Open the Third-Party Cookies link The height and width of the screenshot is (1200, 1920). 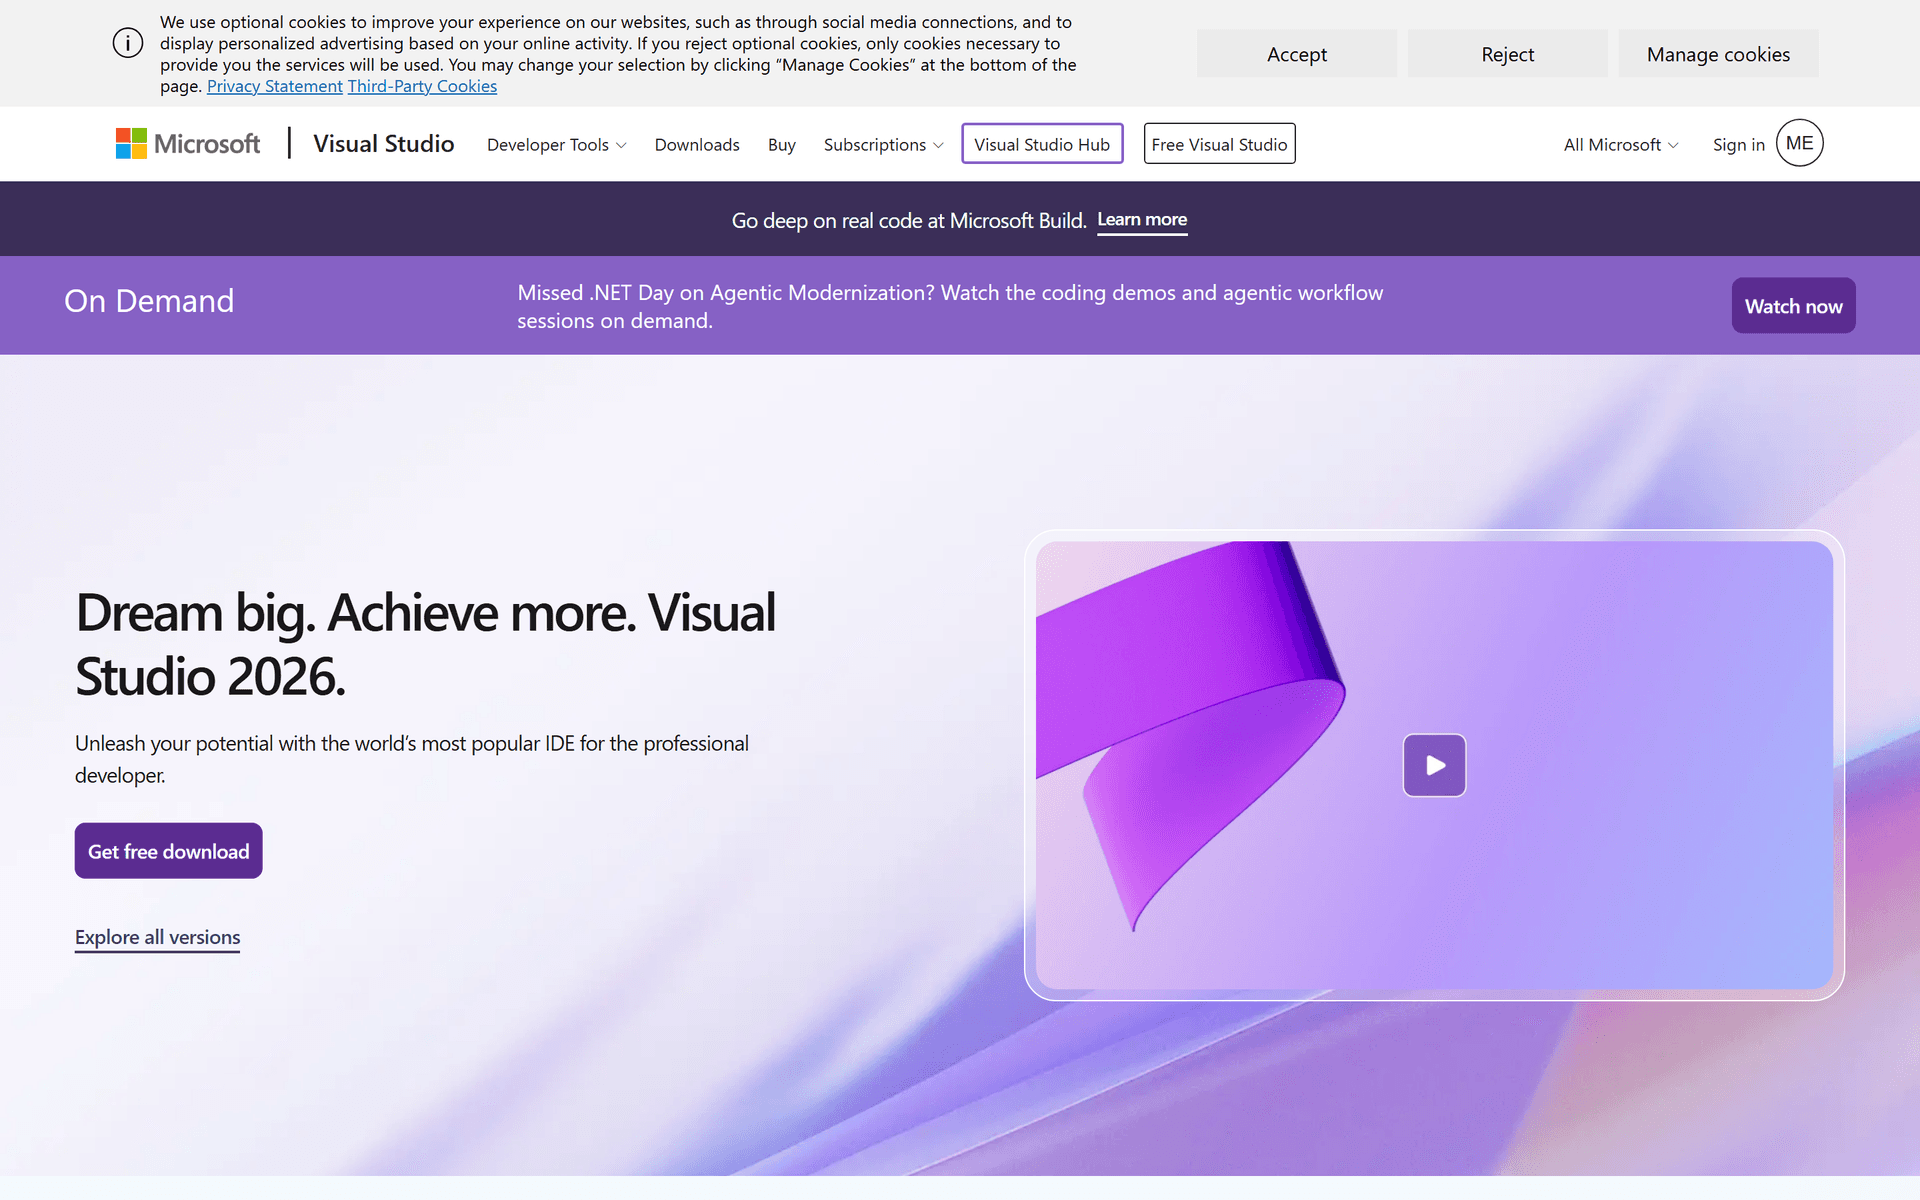pyautogui.click(x=422, y=86)
